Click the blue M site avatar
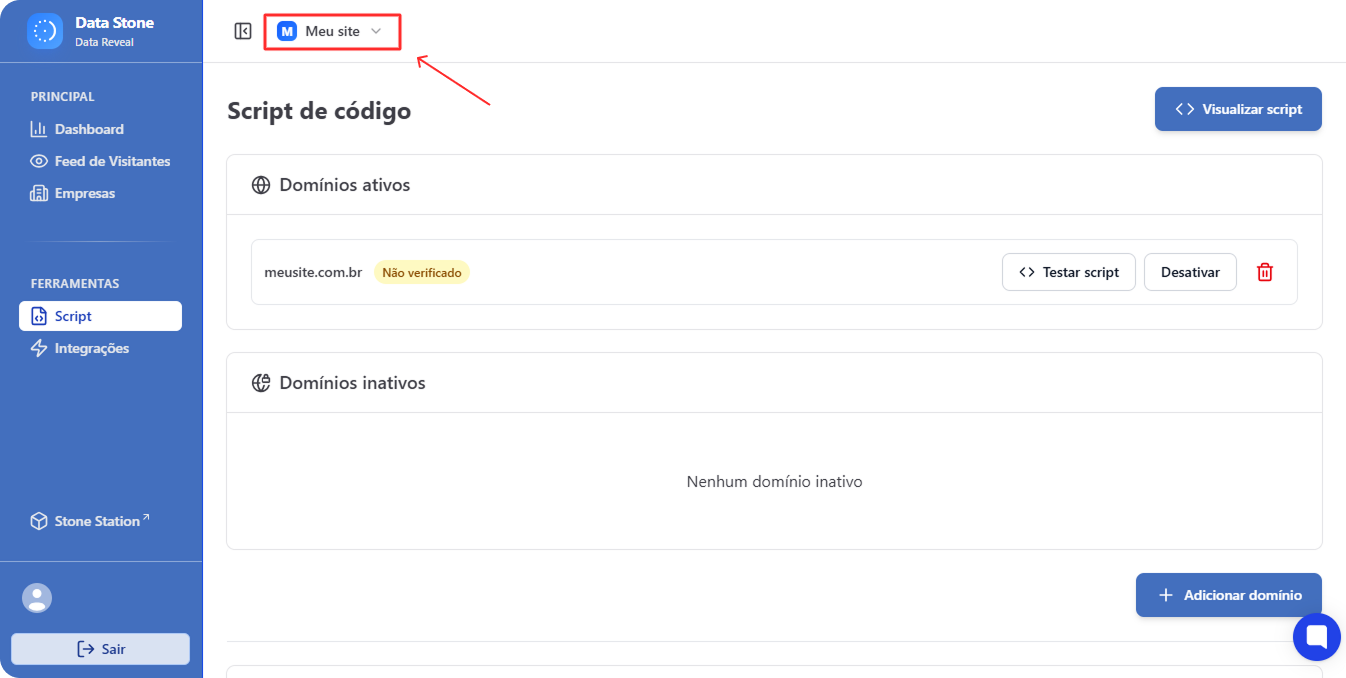 click(287, 32)
